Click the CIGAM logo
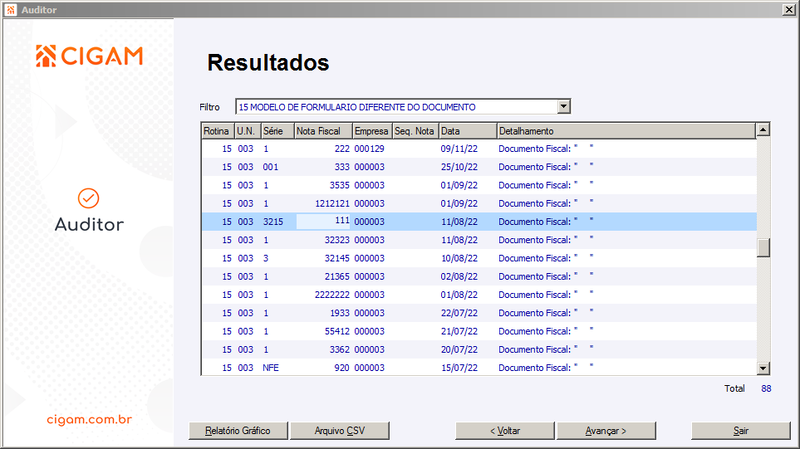The width and height of the screenshot is (800, 449). coord(89,56)
